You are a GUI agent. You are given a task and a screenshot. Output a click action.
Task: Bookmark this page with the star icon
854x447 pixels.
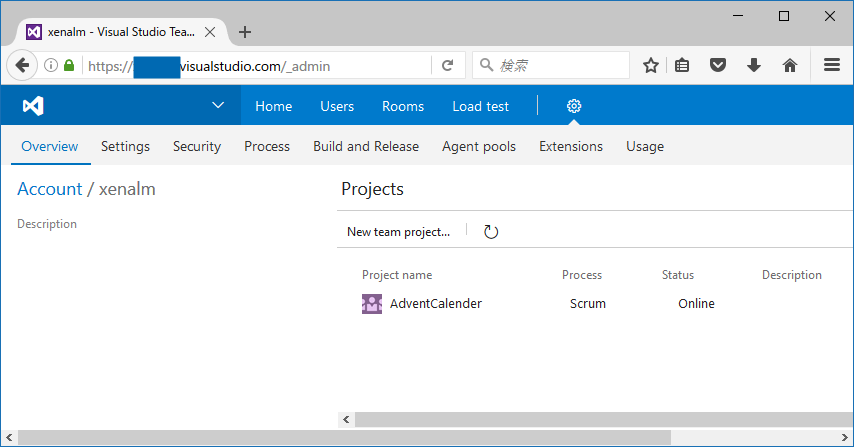(x=650, y=66)
